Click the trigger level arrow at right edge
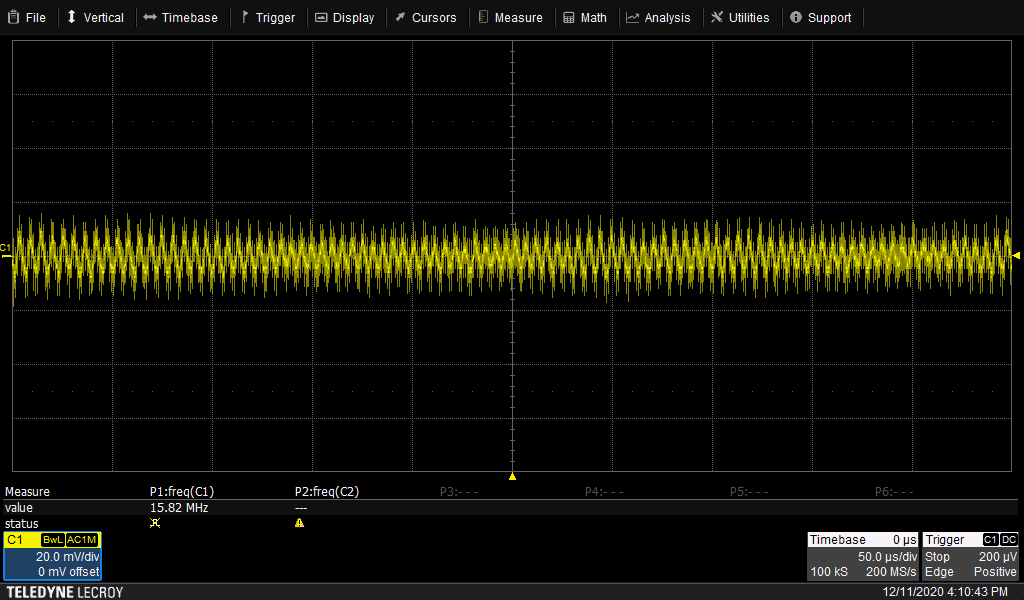 point(1016,256)
